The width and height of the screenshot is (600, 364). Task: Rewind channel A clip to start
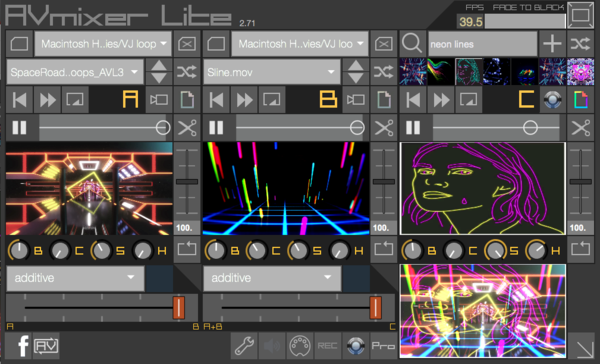[20, 100]
